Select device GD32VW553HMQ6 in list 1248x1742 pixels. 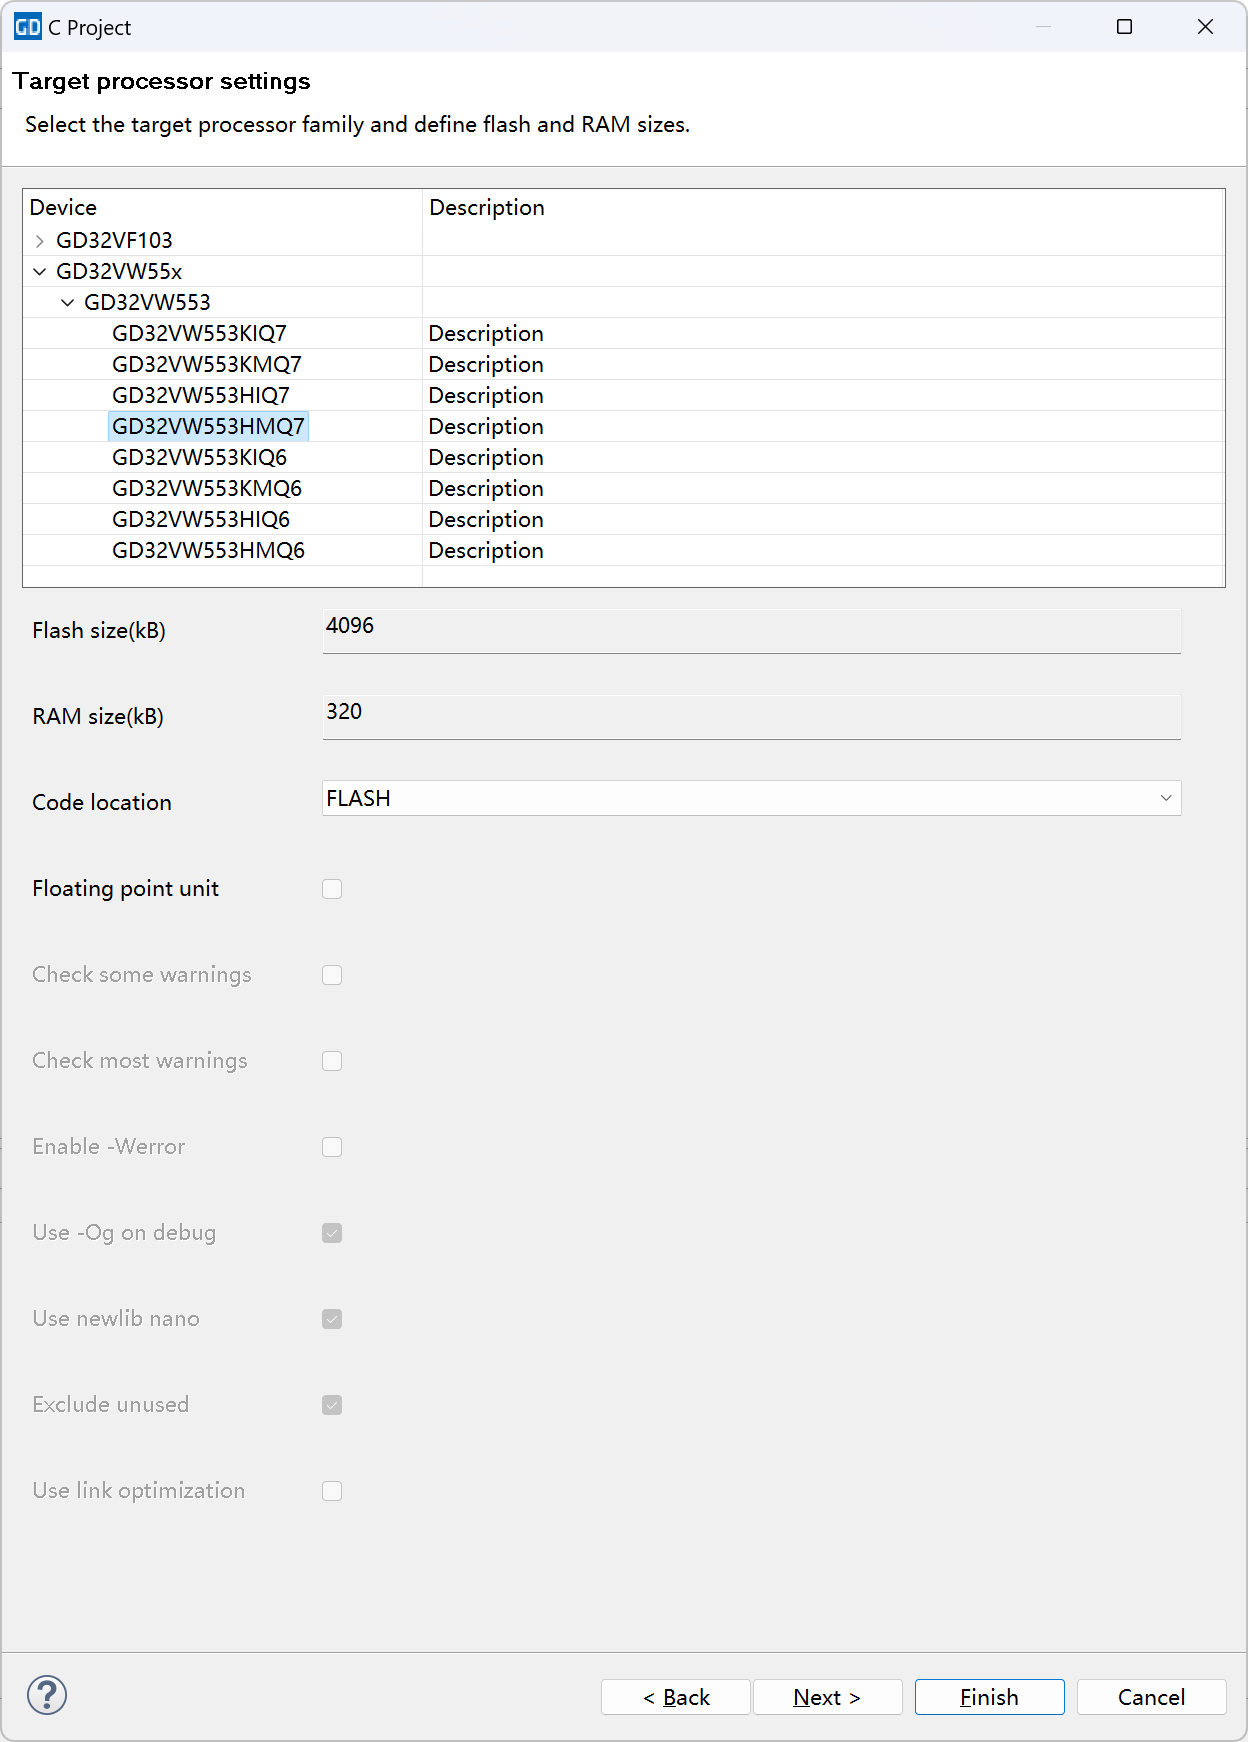208,551
